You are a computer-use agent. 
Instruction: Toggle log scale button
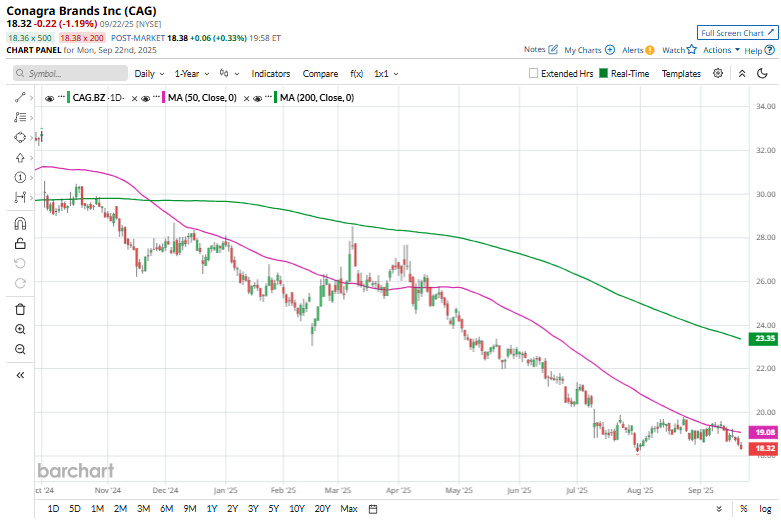(765, 509)
